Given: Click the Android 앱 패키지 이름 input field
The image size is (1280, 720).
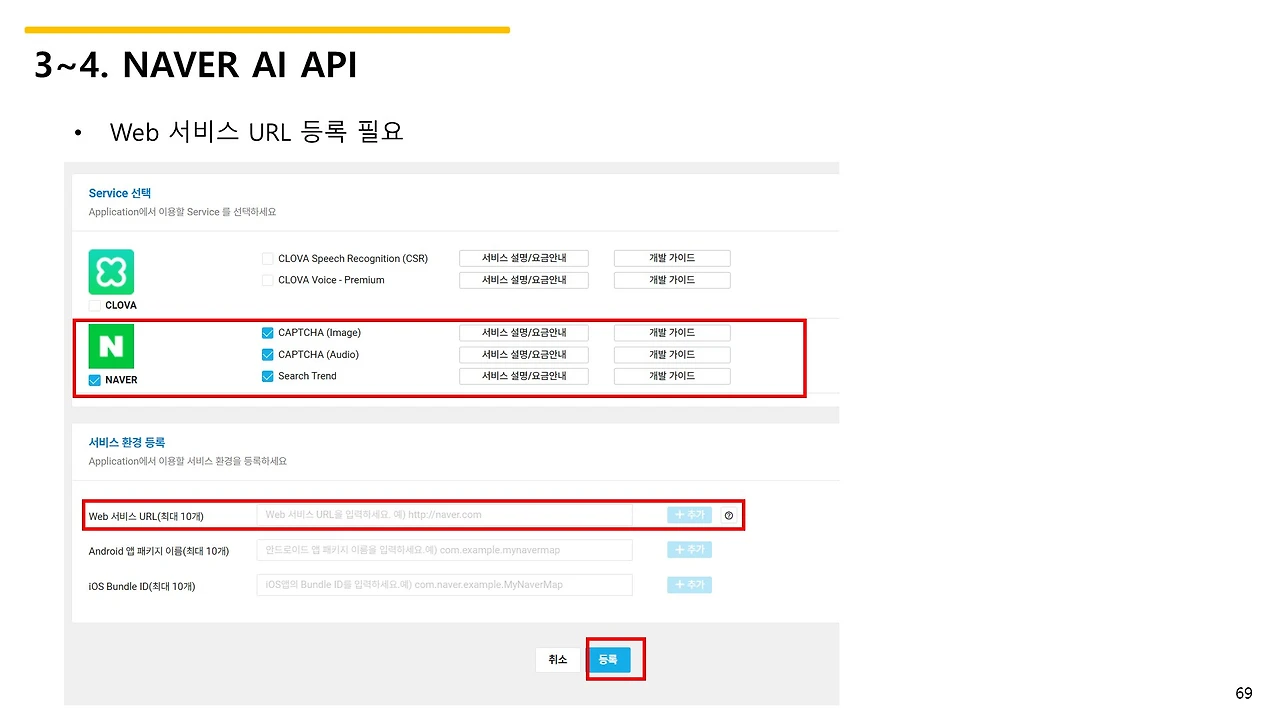Looking at the screenshot, I should coord(445,550).
